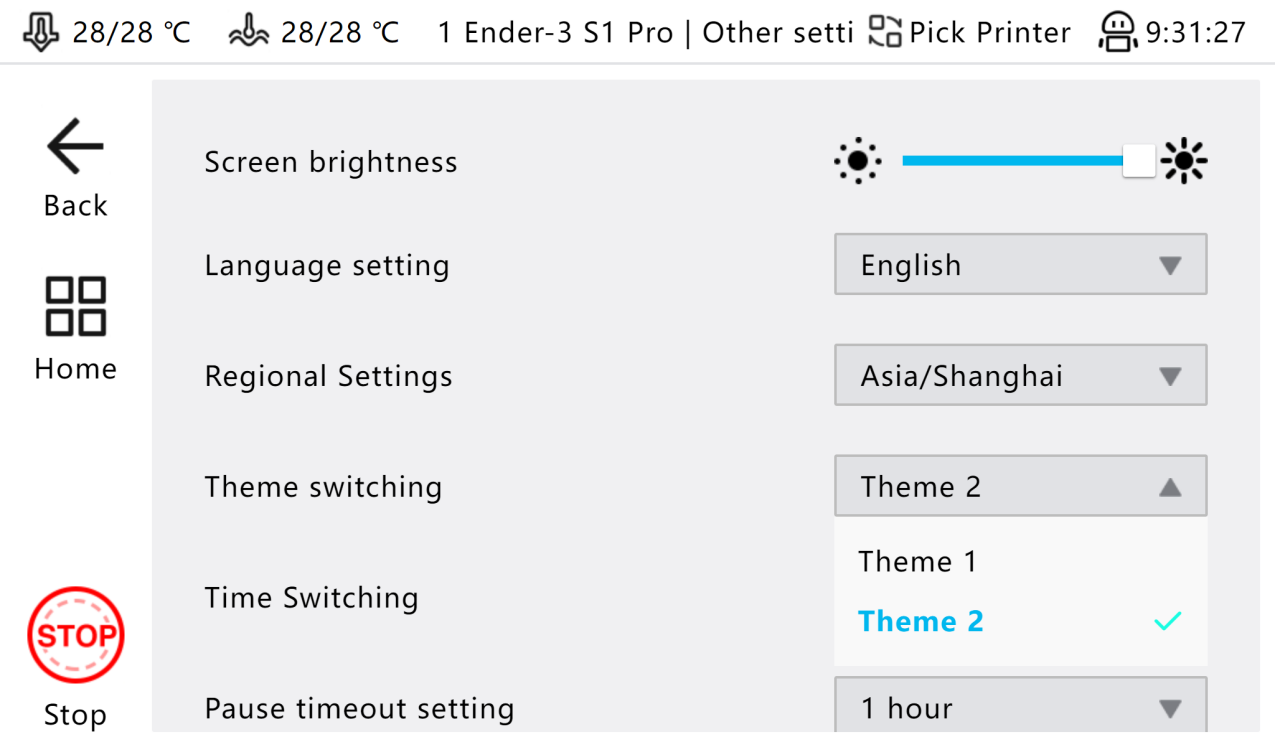1275x747 pixels.
Task: Open the 1 hour pause timeout dropdown
Action: [1020, 708]
